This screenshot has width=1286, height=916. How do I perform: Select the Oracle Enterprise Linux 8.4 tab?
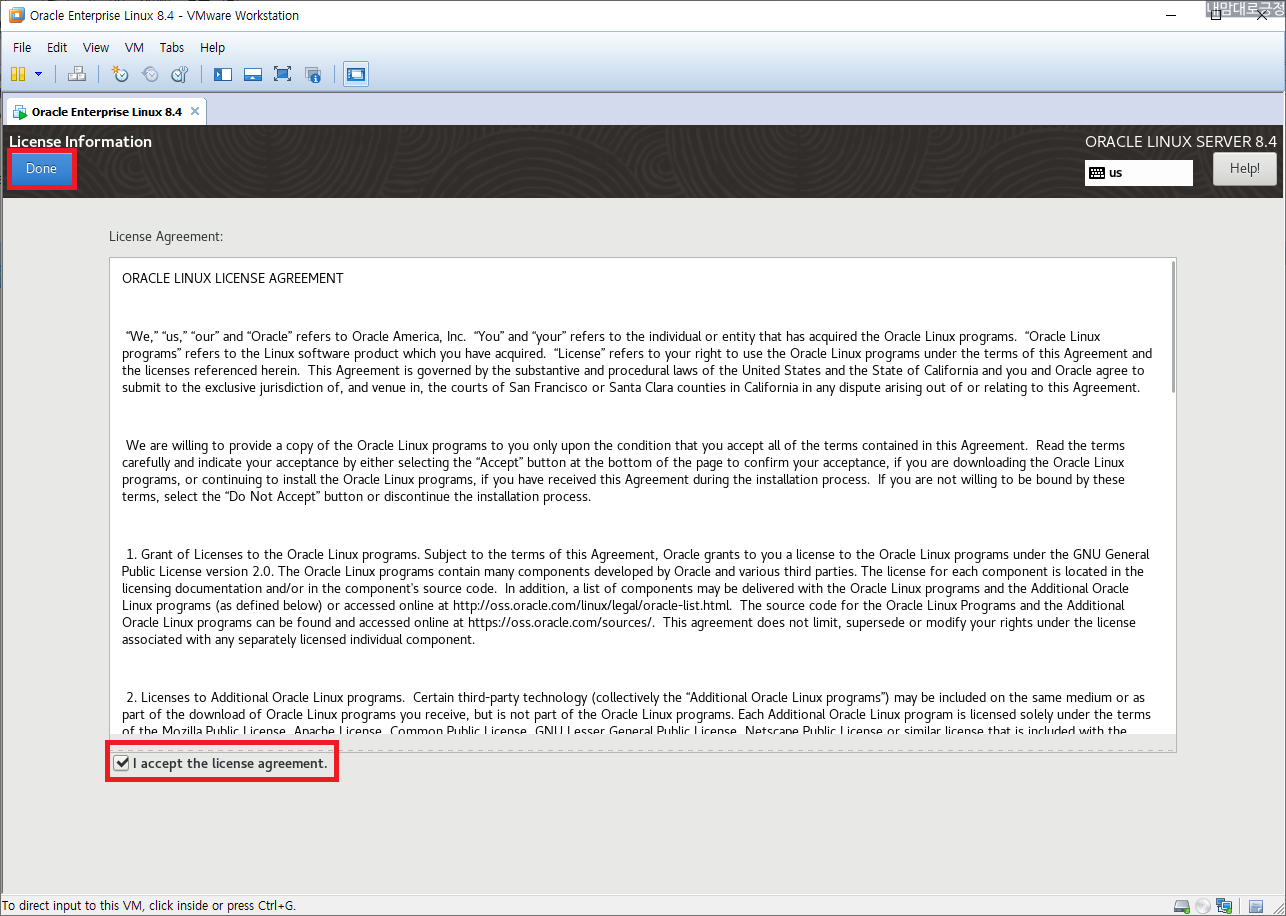pyautogui.click(x=105, y=112)
